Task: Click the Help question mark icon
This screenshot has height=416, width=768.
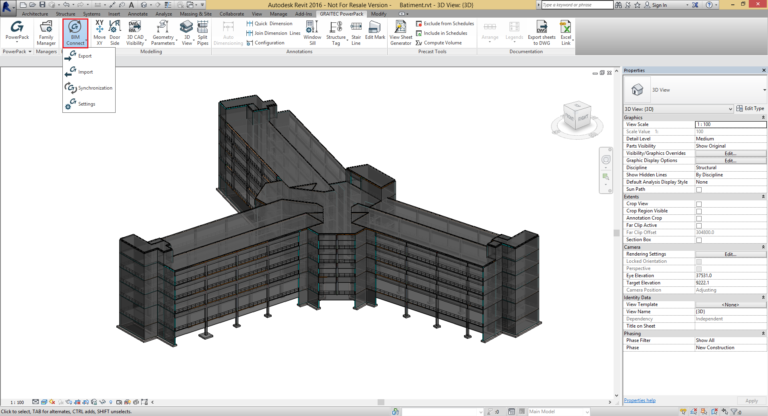Action: (709, 4)
